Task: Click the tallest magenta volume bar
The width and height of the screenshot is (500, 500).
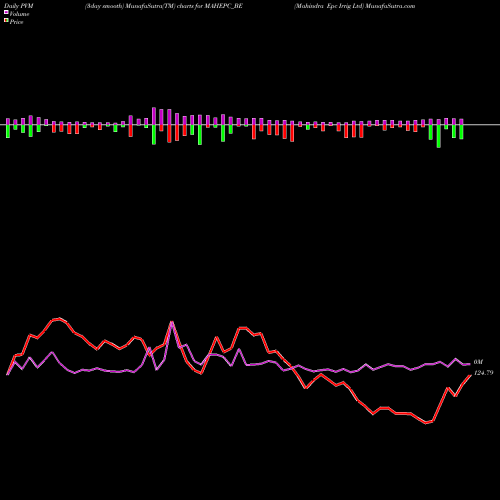Action: 154,116
